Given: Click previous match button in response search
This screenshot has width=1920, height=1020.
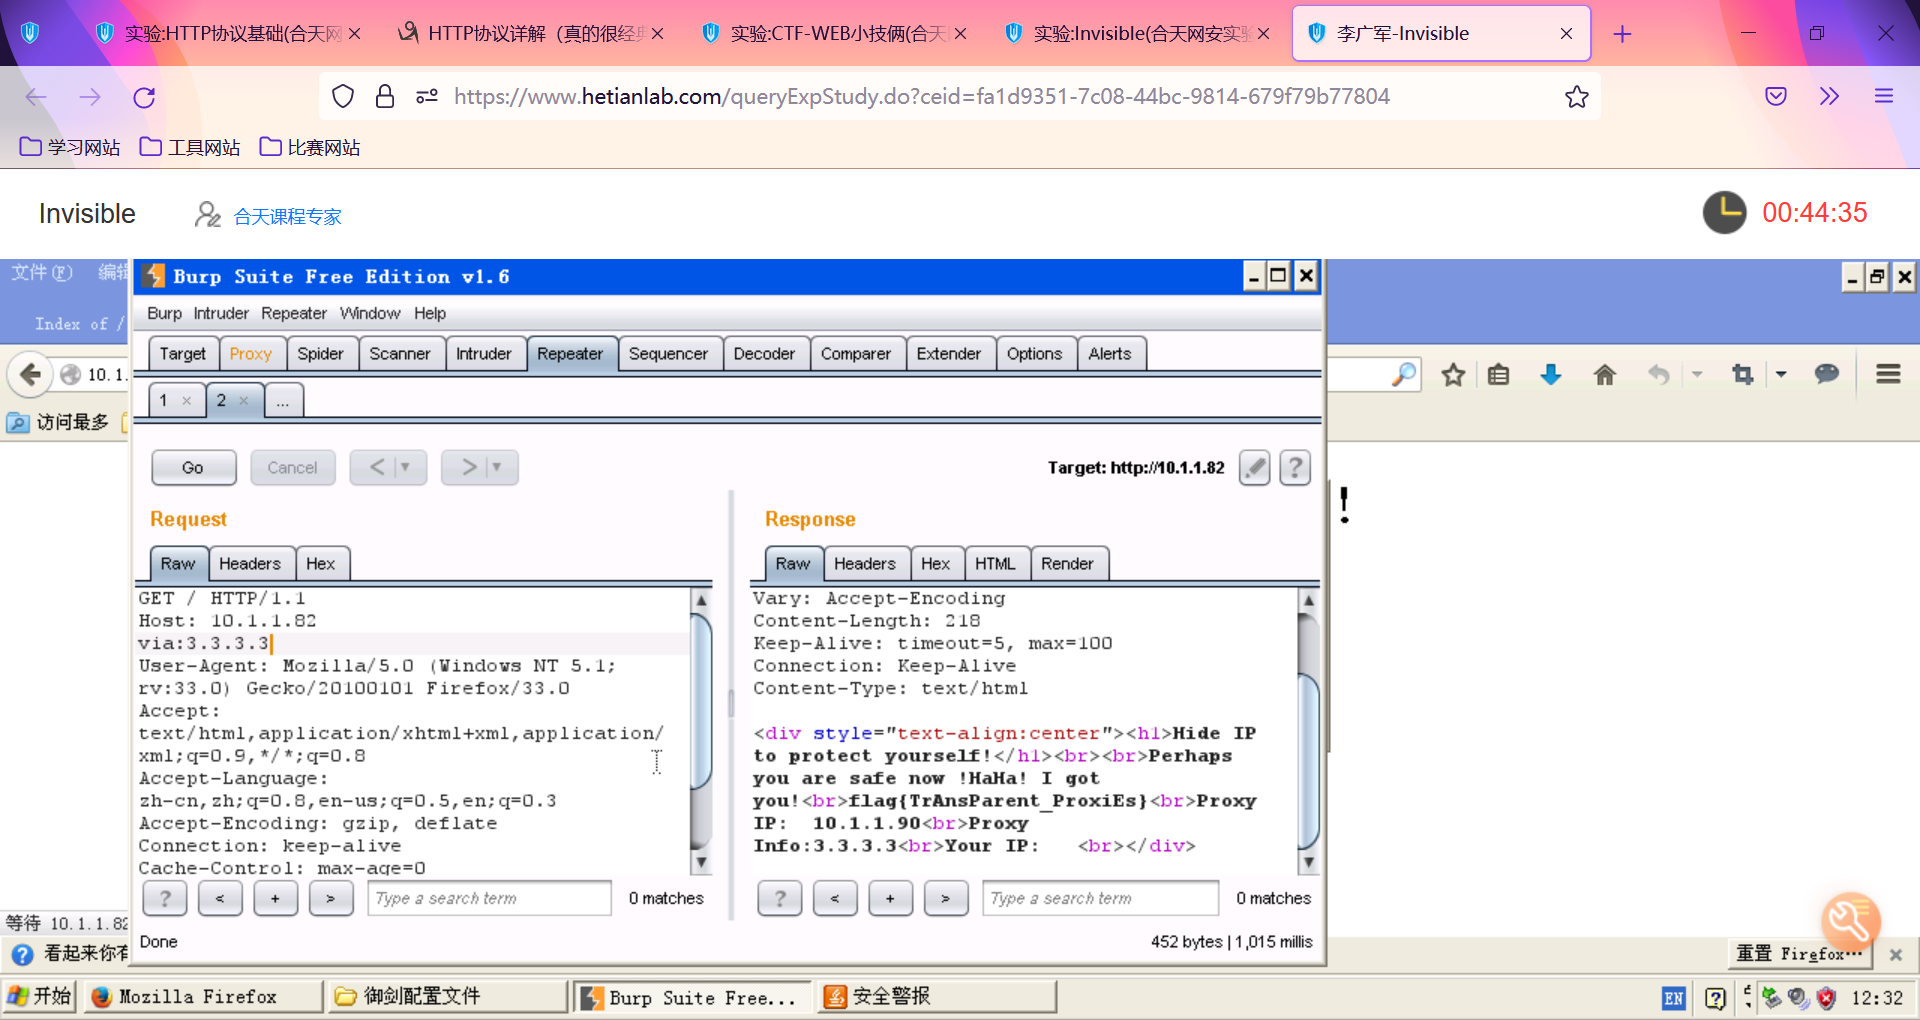Looking at the screenshot, I should tap(835, 898).
